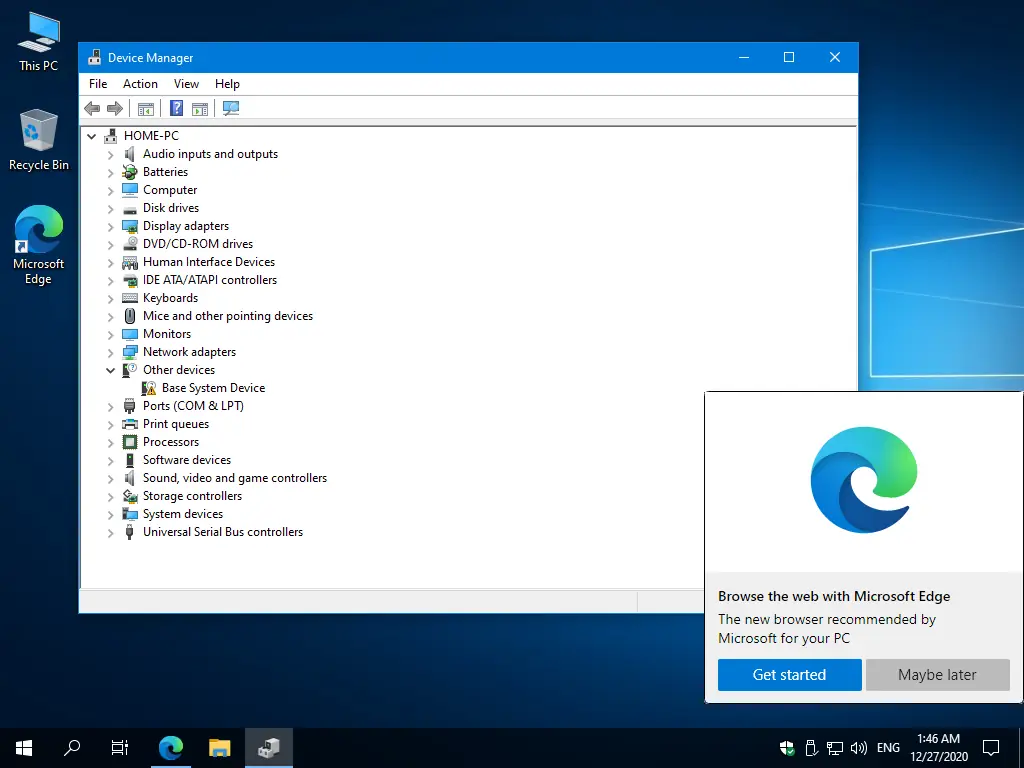
Task: Open the View menu
Action: tap(186, 84)
